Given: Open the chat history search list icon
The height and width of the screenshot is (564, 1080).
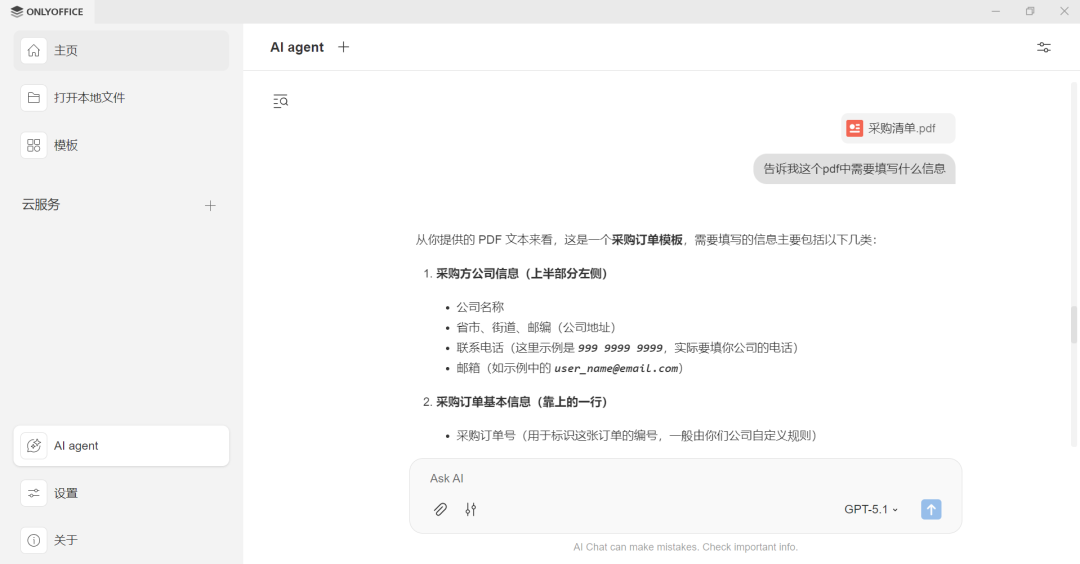Looking at the screenshot, I should coord(280,101).
